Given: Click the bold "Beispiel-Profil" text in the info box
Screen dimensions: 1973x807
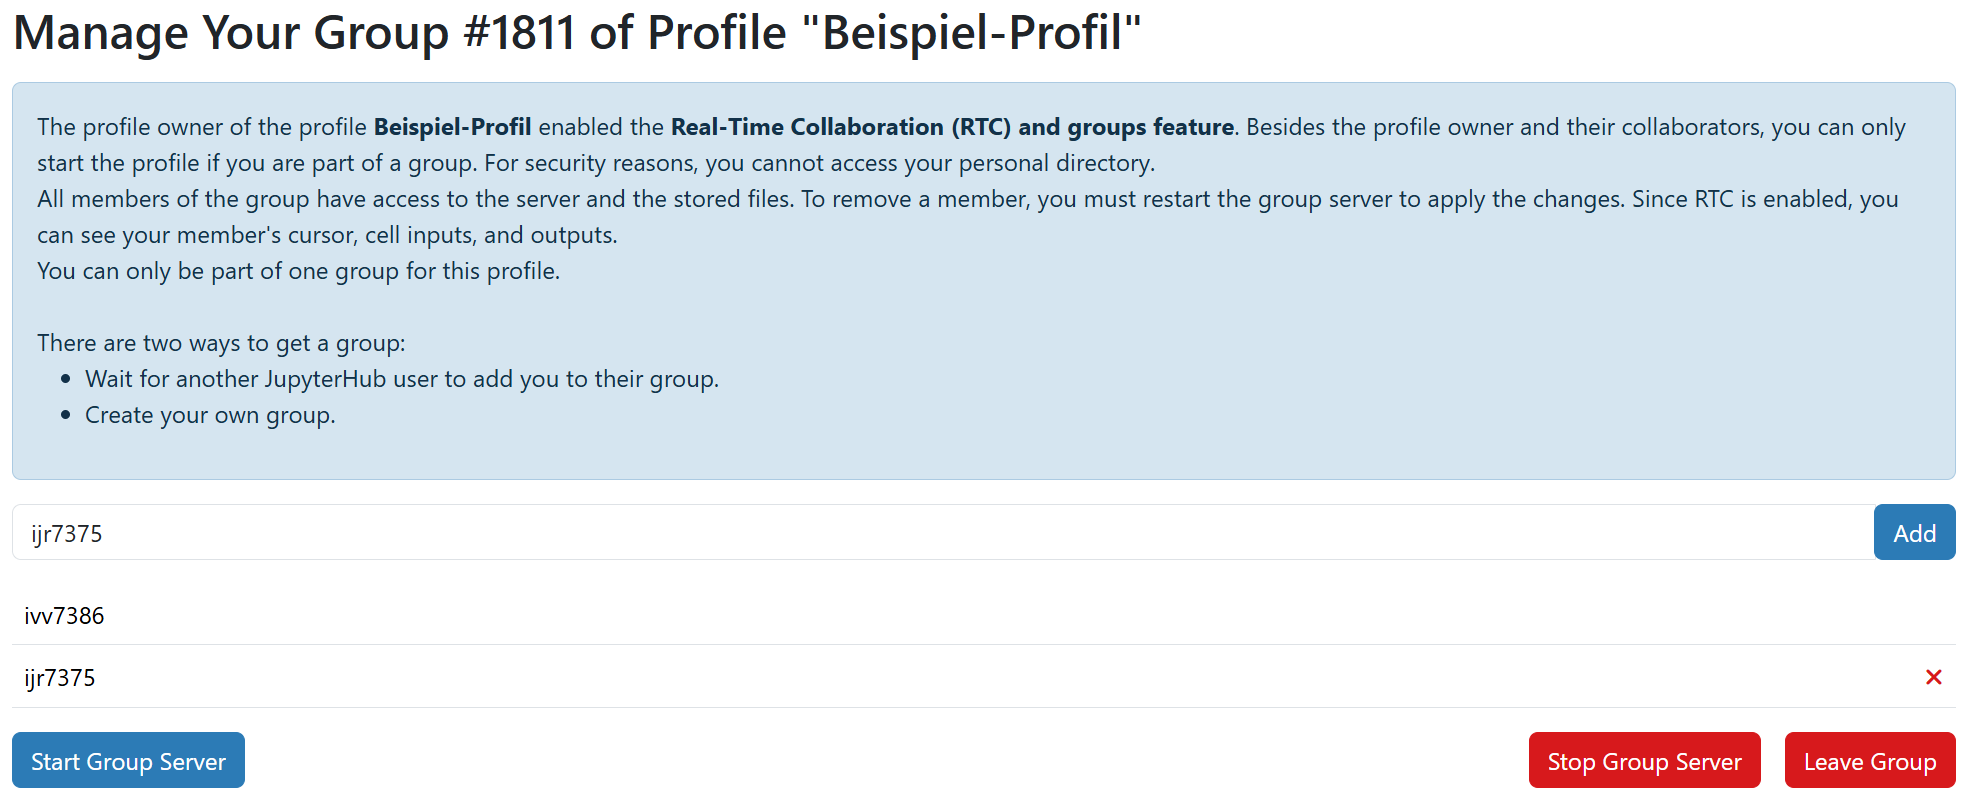Looking at the screenshot, I should [x=452, y=127].
